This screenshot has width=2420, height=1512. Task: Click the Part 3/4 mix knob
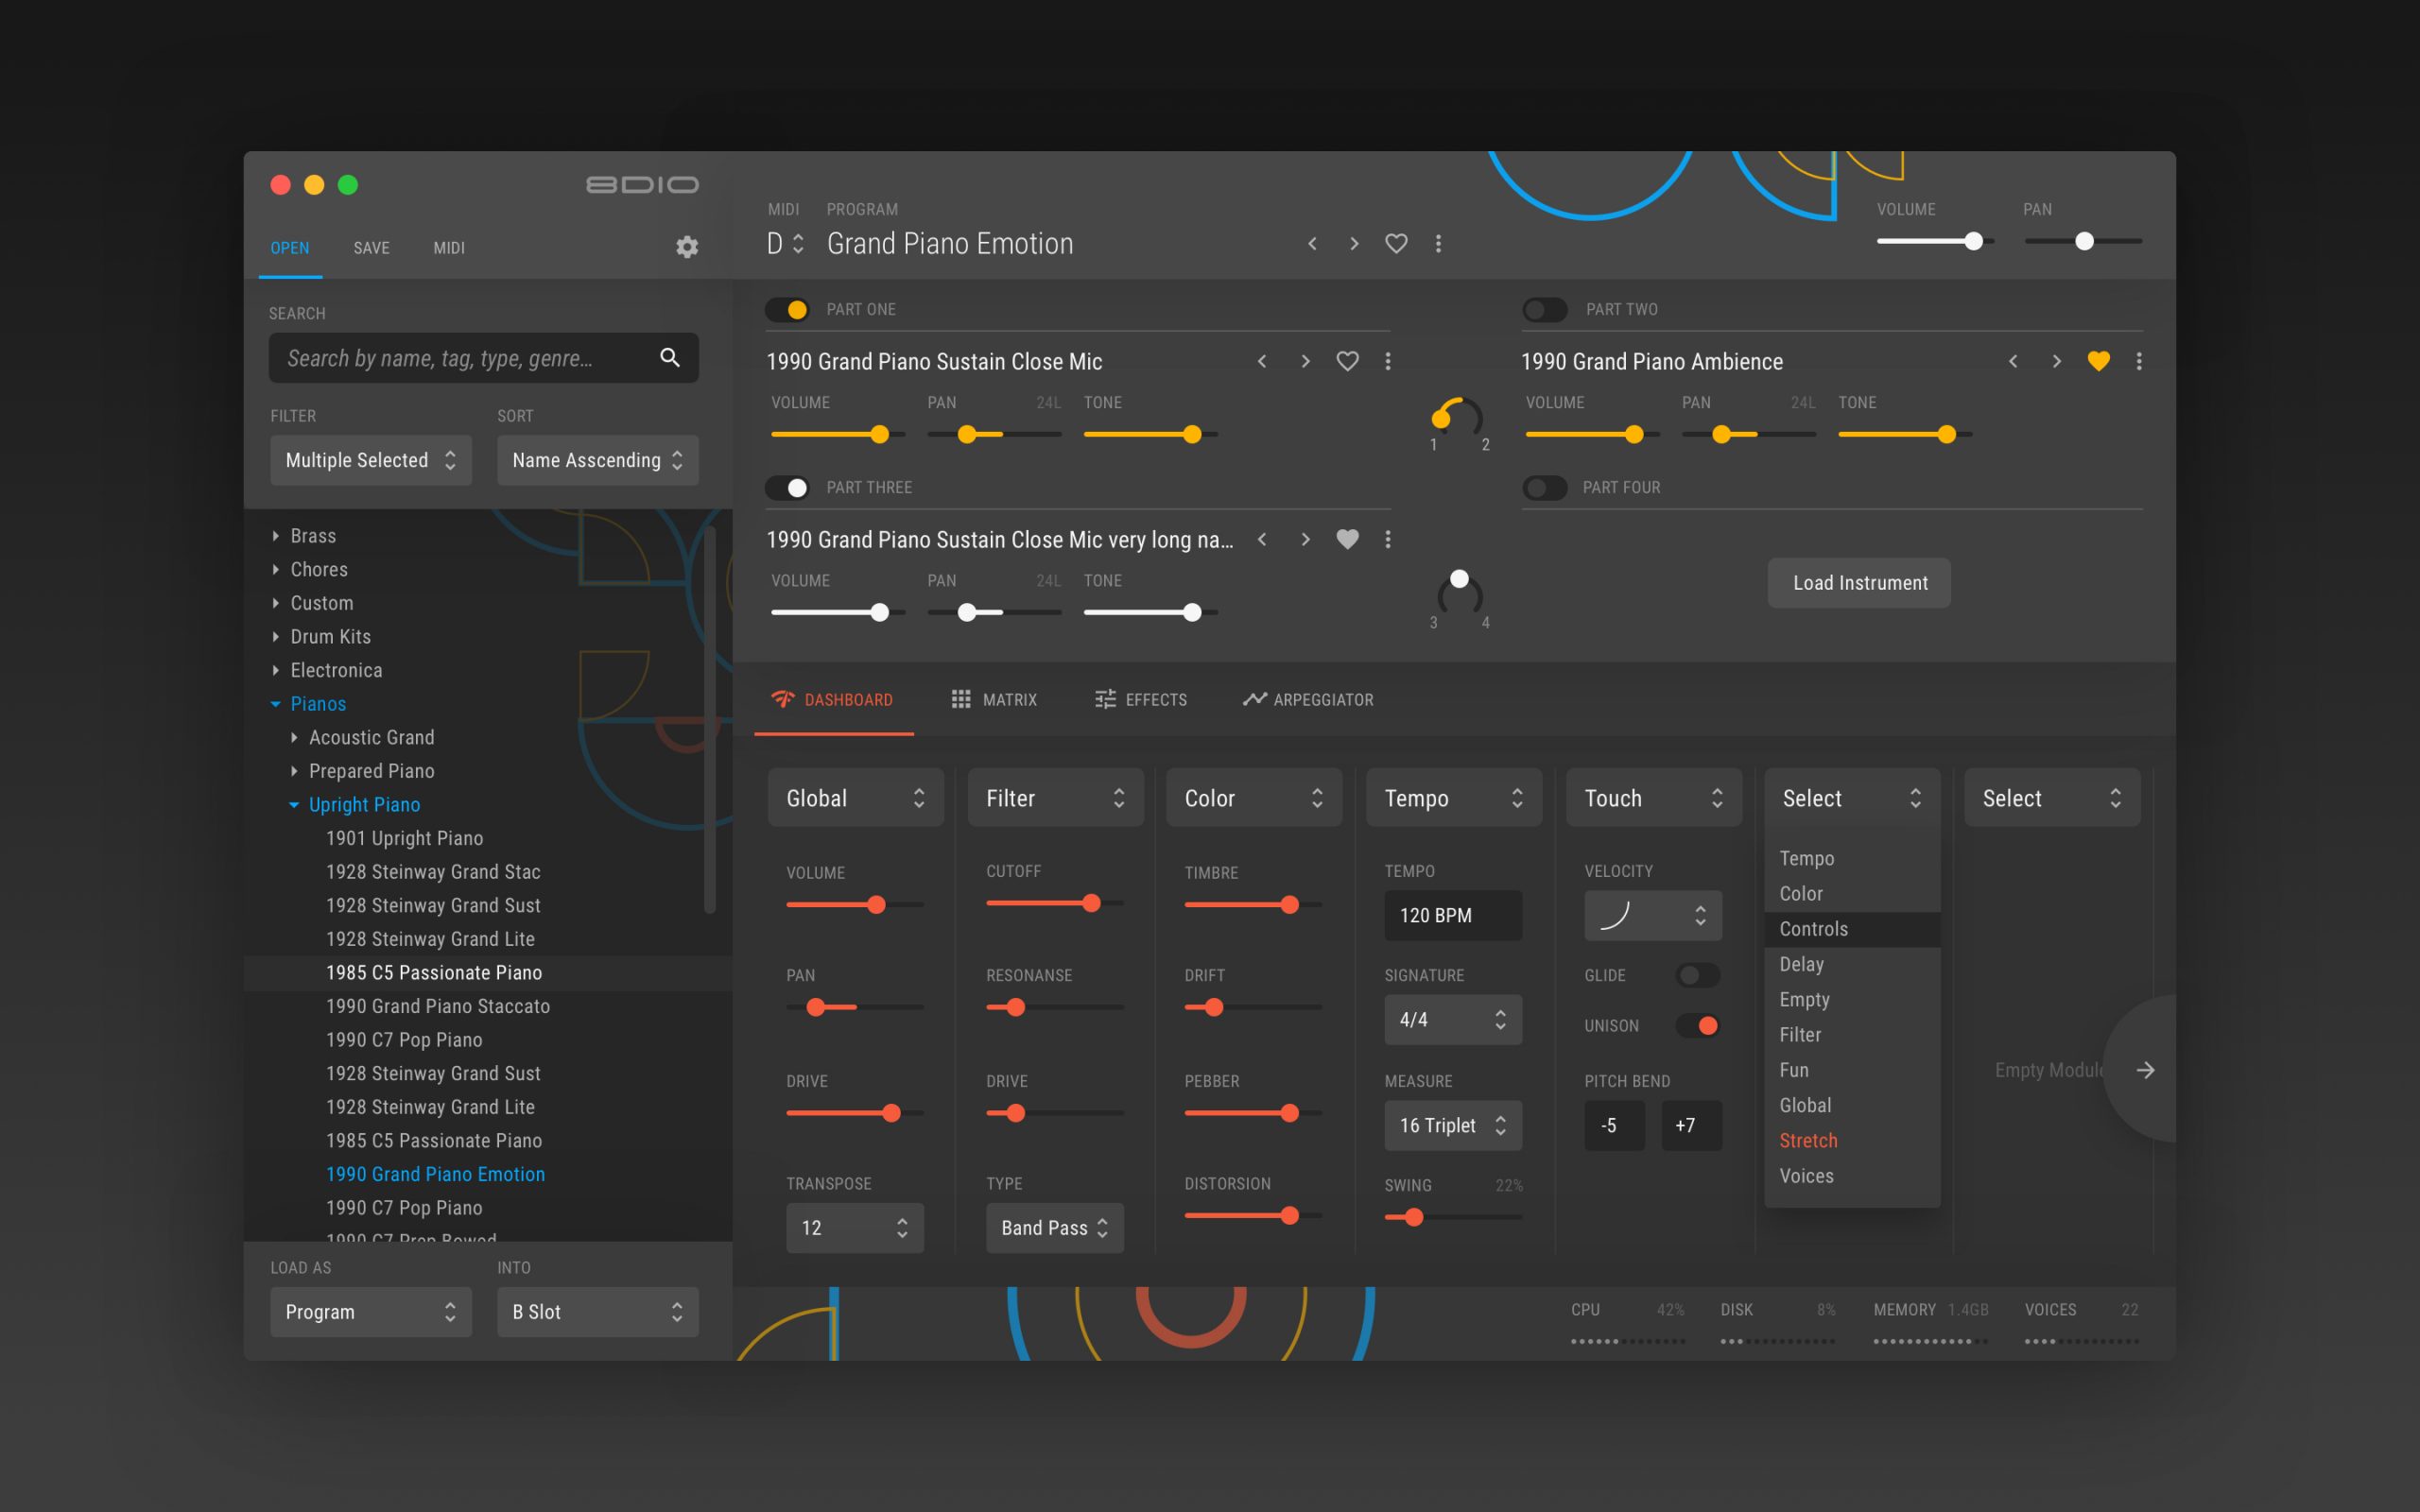pos(1459,591)
